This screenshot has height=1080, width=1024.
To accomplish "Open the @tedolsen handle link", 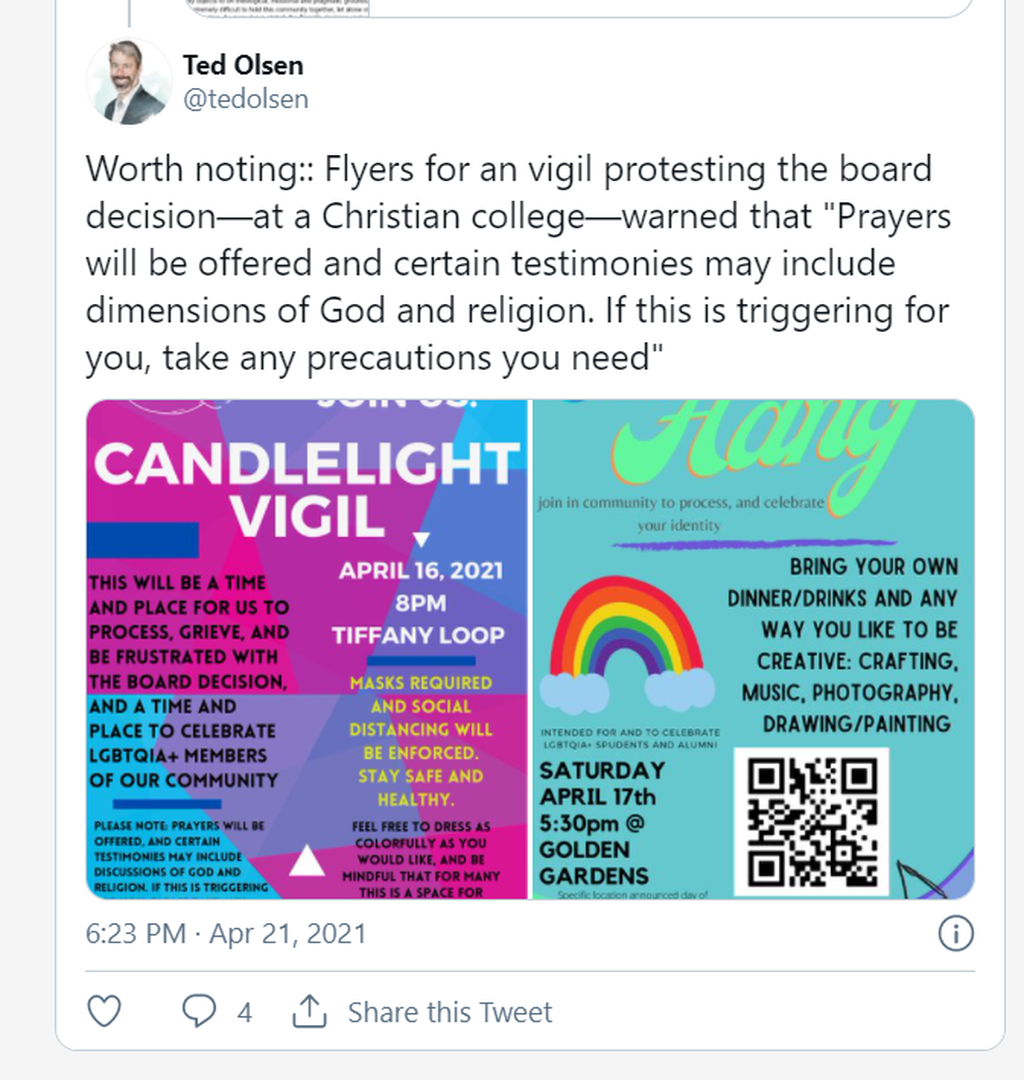I will (x=245, y=99).
